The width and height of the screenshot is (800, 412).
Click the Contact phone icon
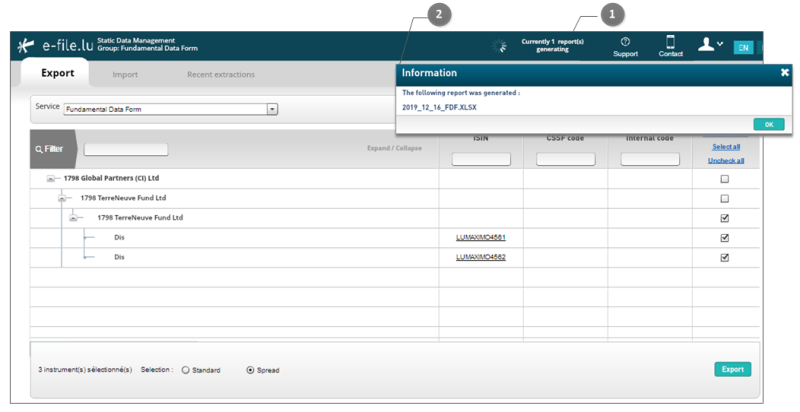pyautogui.click(x=671, y=42)
